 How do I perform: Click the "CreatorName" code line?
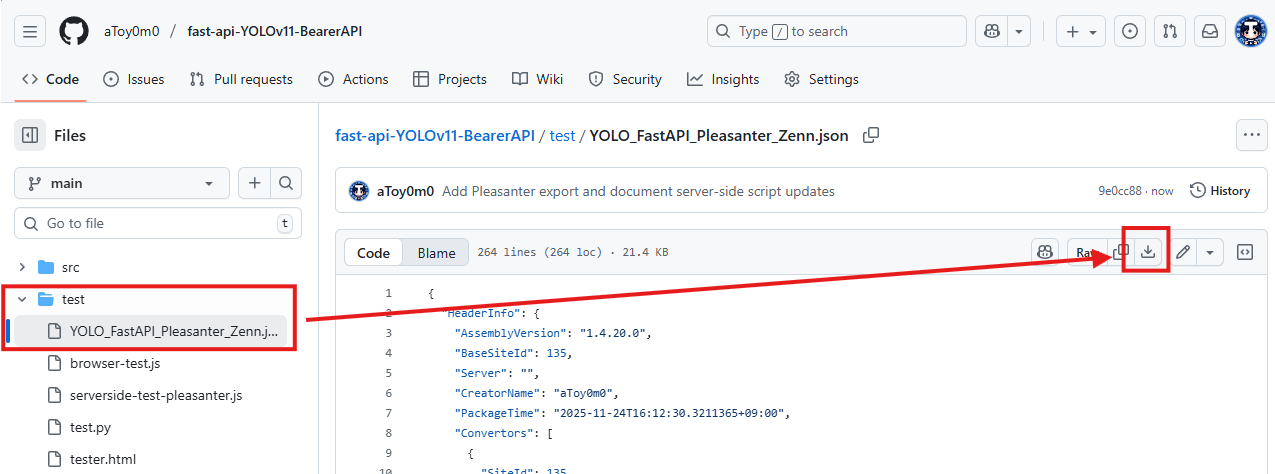pos(538,393)
